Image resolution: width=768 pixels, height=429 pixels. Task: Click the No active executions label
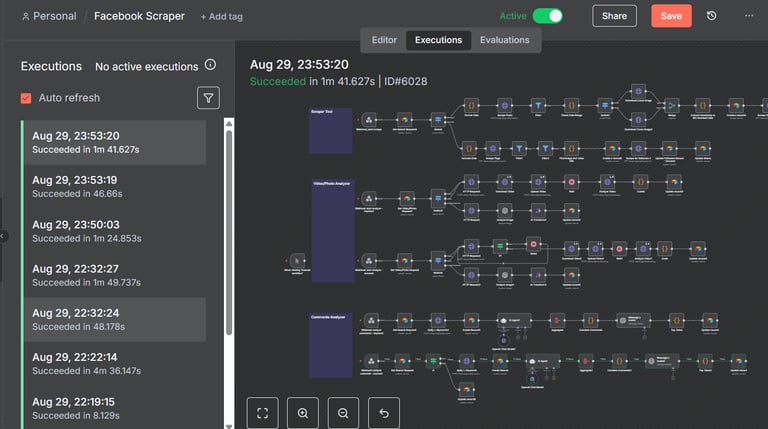pyautogui.click(x=146, y=67)
